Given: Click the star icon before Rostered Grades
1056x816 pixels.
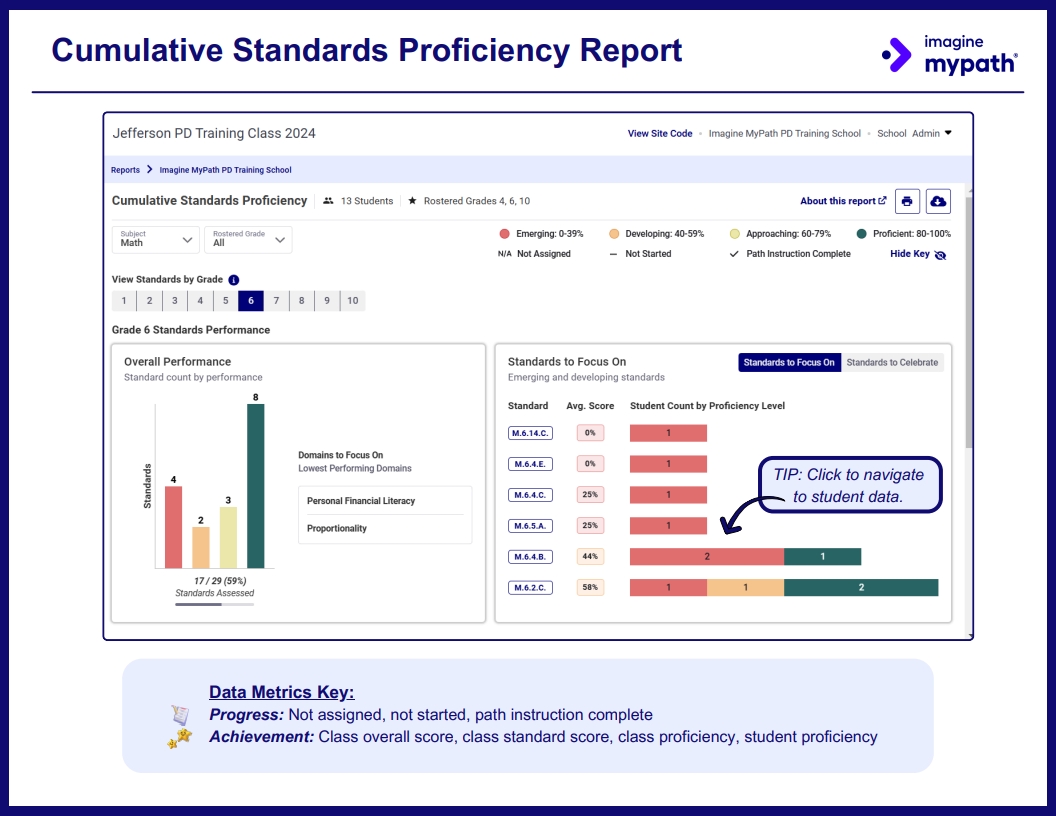Looking at the screenshot, I should pos(412,201).
